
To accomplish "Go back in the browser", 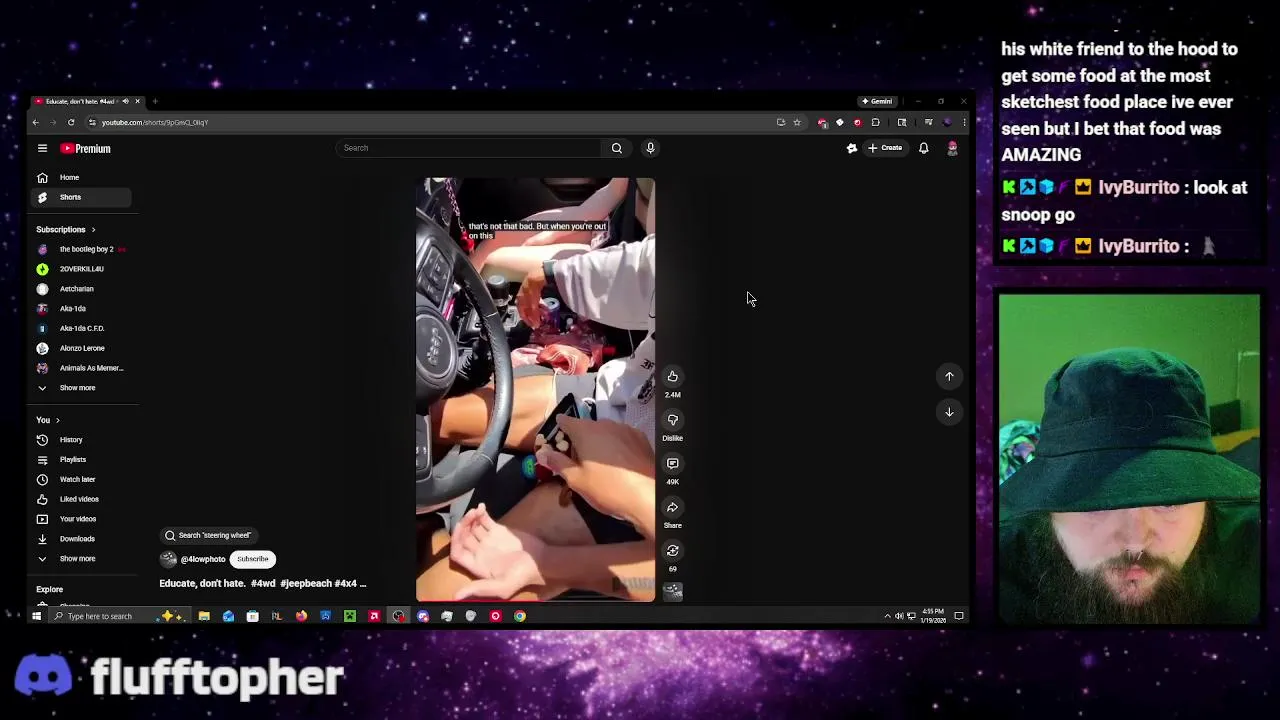I will pos(35,122).
